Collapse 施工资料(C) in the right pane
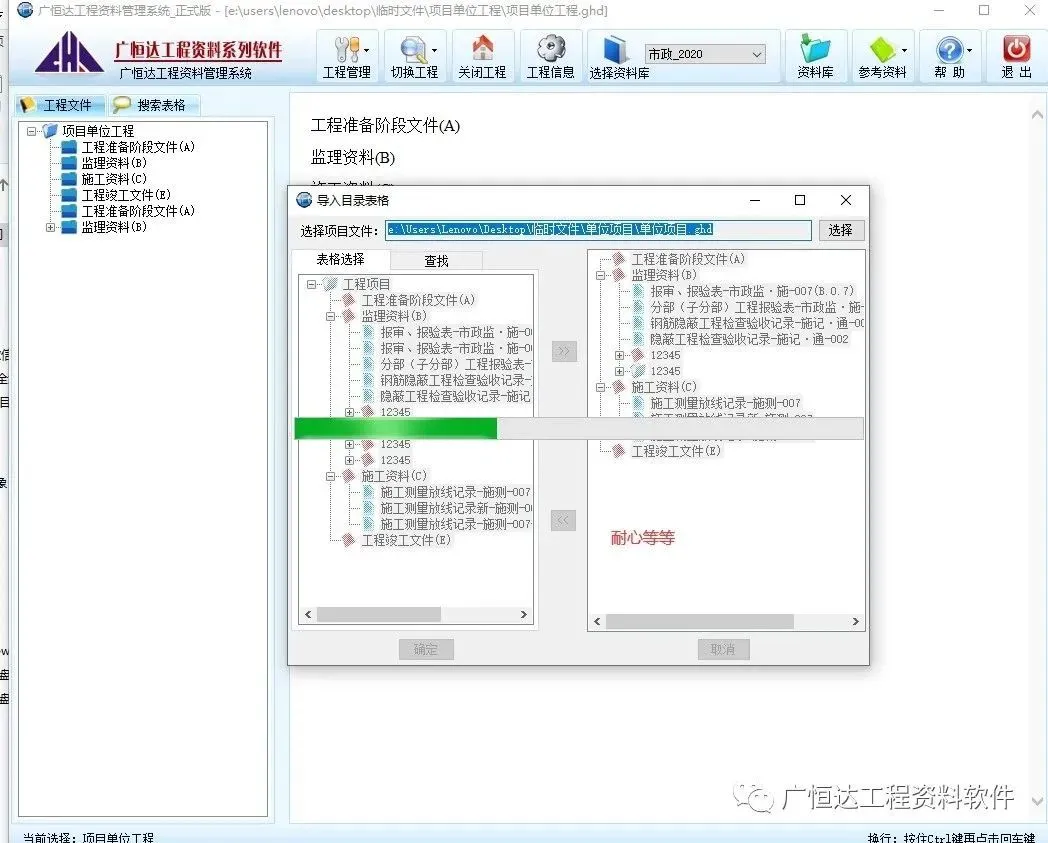1048x843 pixels. pos(600,387)
